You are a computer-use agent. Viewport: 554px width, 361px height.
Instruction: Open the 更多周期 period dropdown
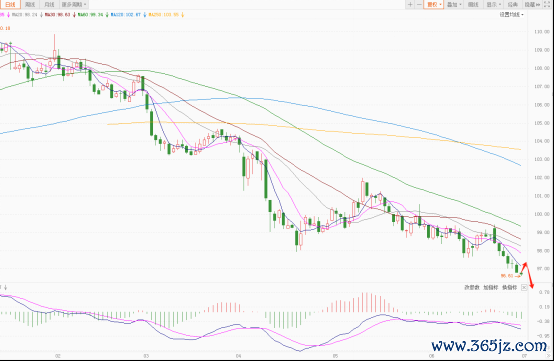74,5
